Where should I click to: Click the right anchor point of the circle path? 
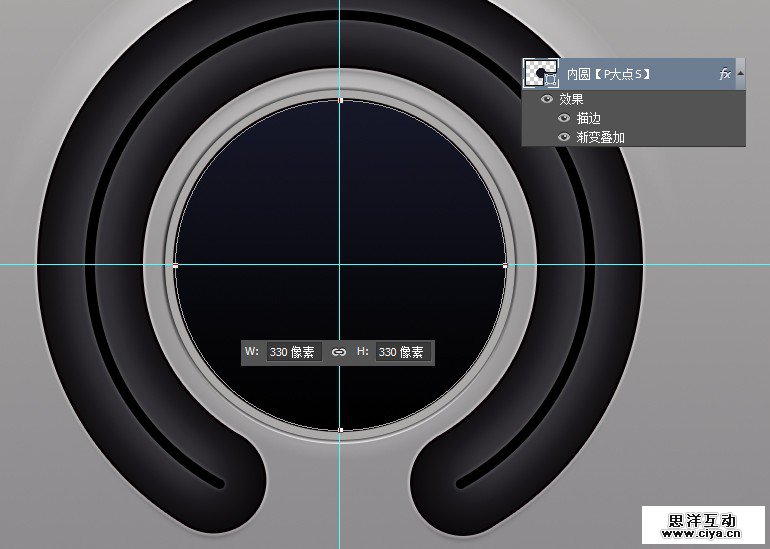506,265
